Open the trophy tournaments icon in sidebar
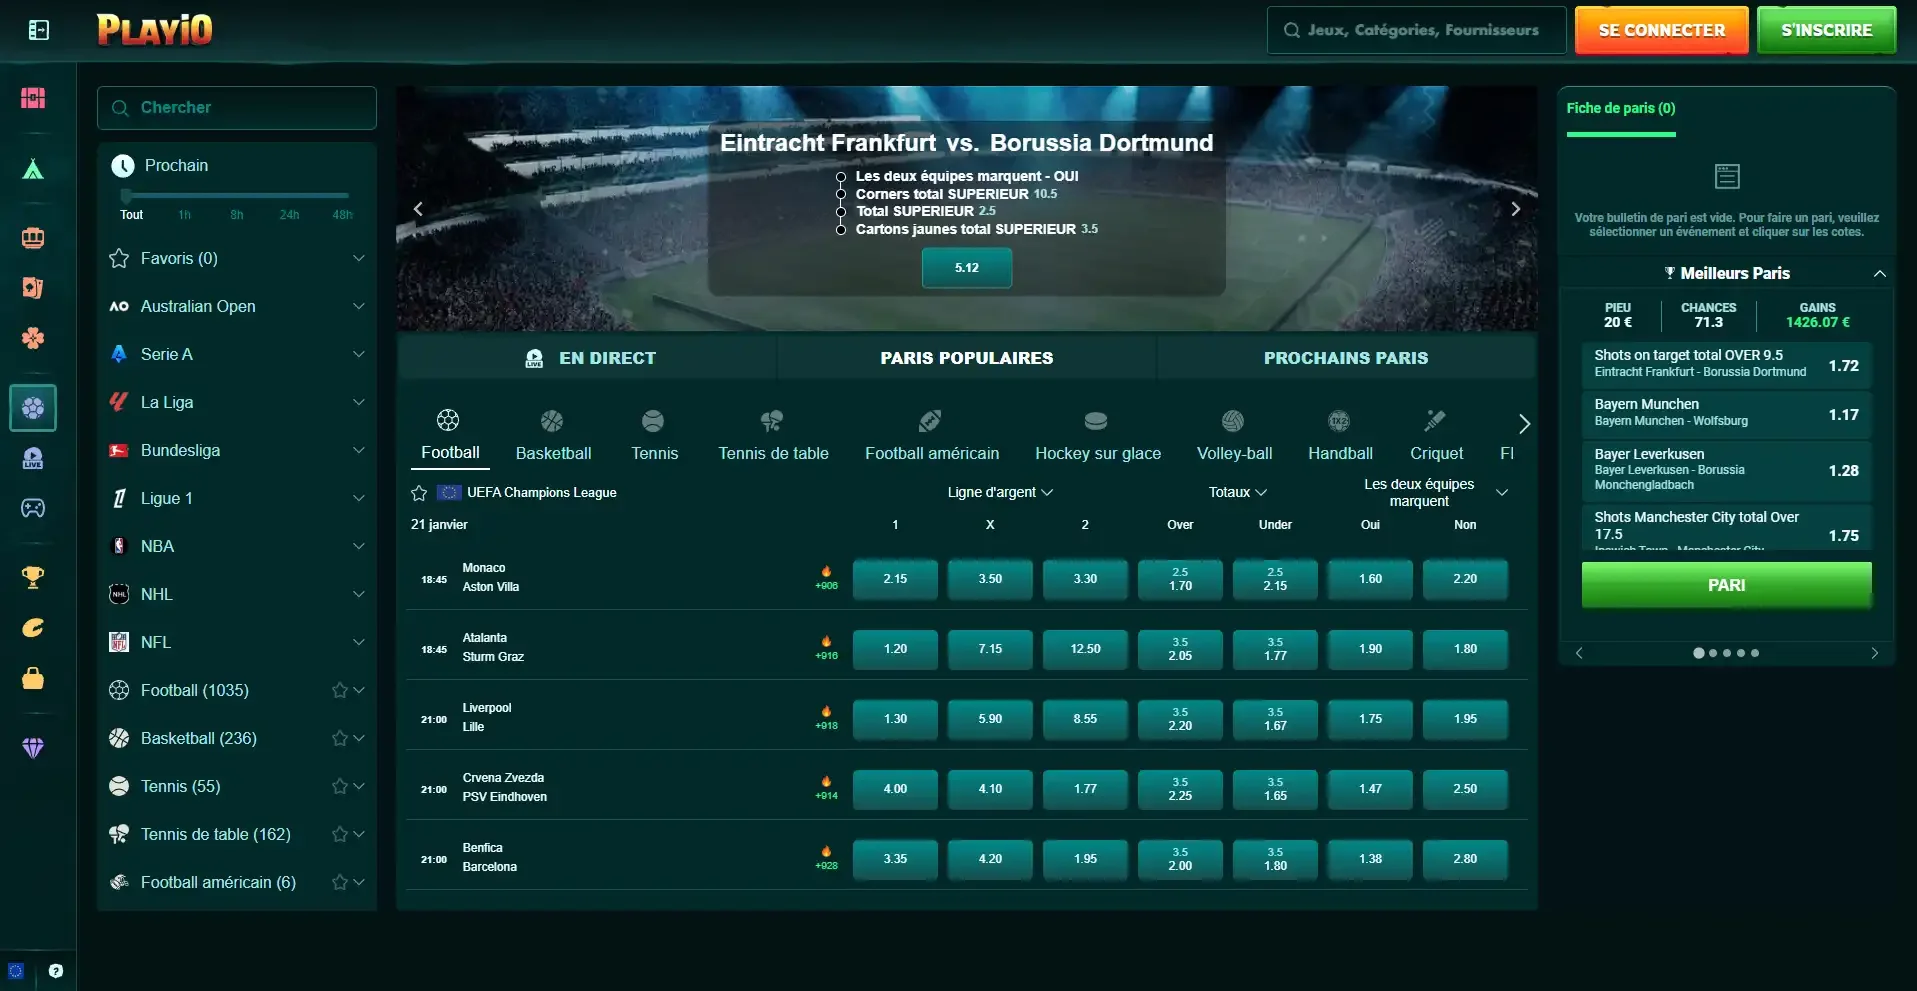The height and width of the screenshot is (991, 1917). pos(33,577)
